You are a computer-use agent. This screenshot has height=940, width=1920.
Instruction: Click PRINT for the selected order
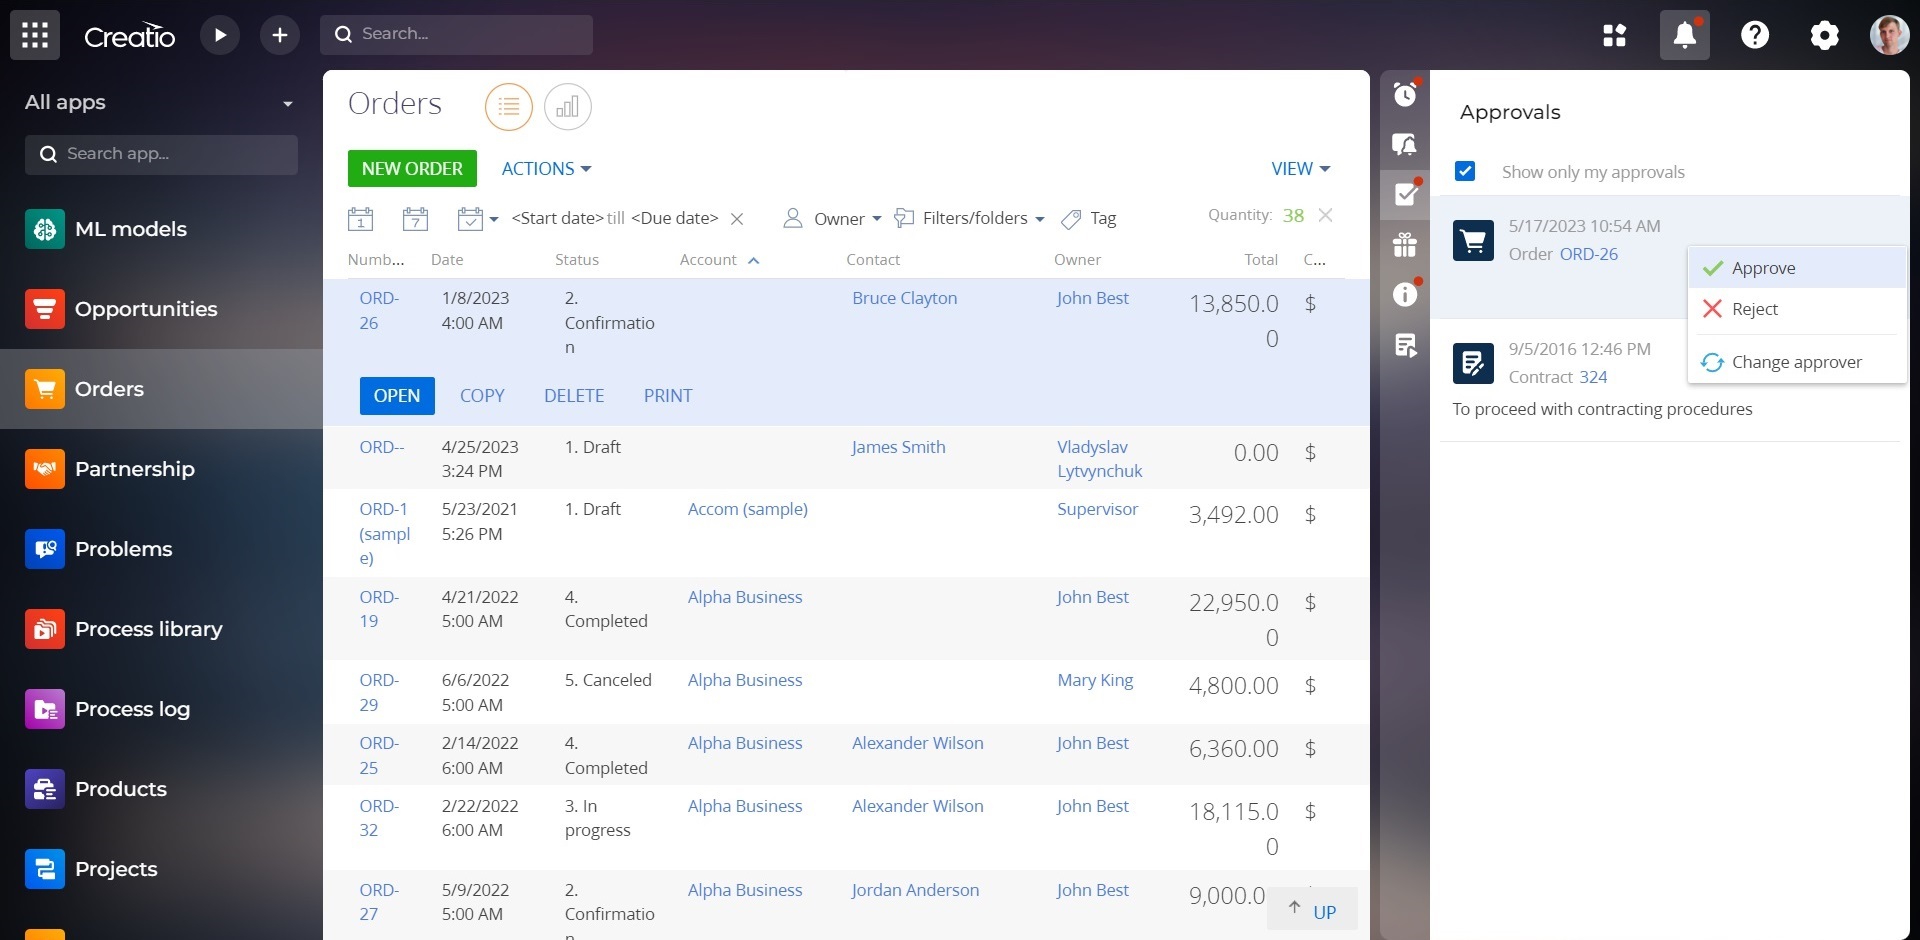pos(668,395)
